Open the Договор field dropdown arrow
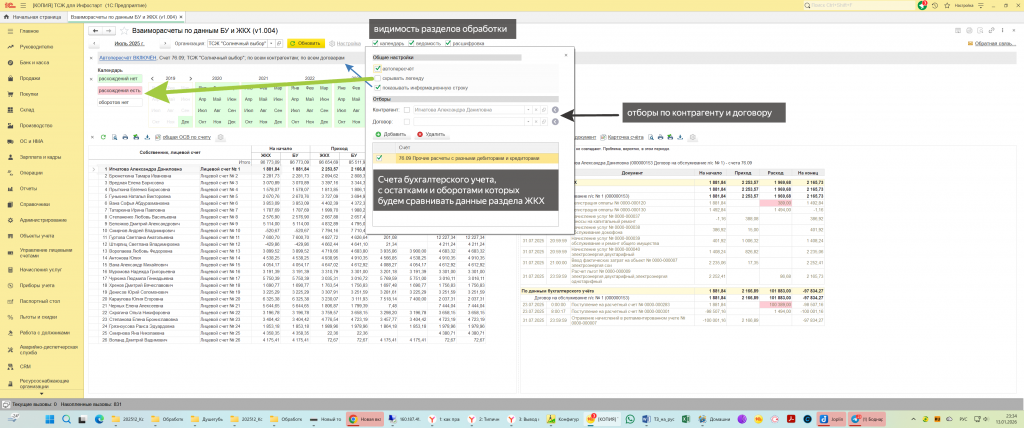The width and height of the screenshot is (1024, 428). (529, 120)
